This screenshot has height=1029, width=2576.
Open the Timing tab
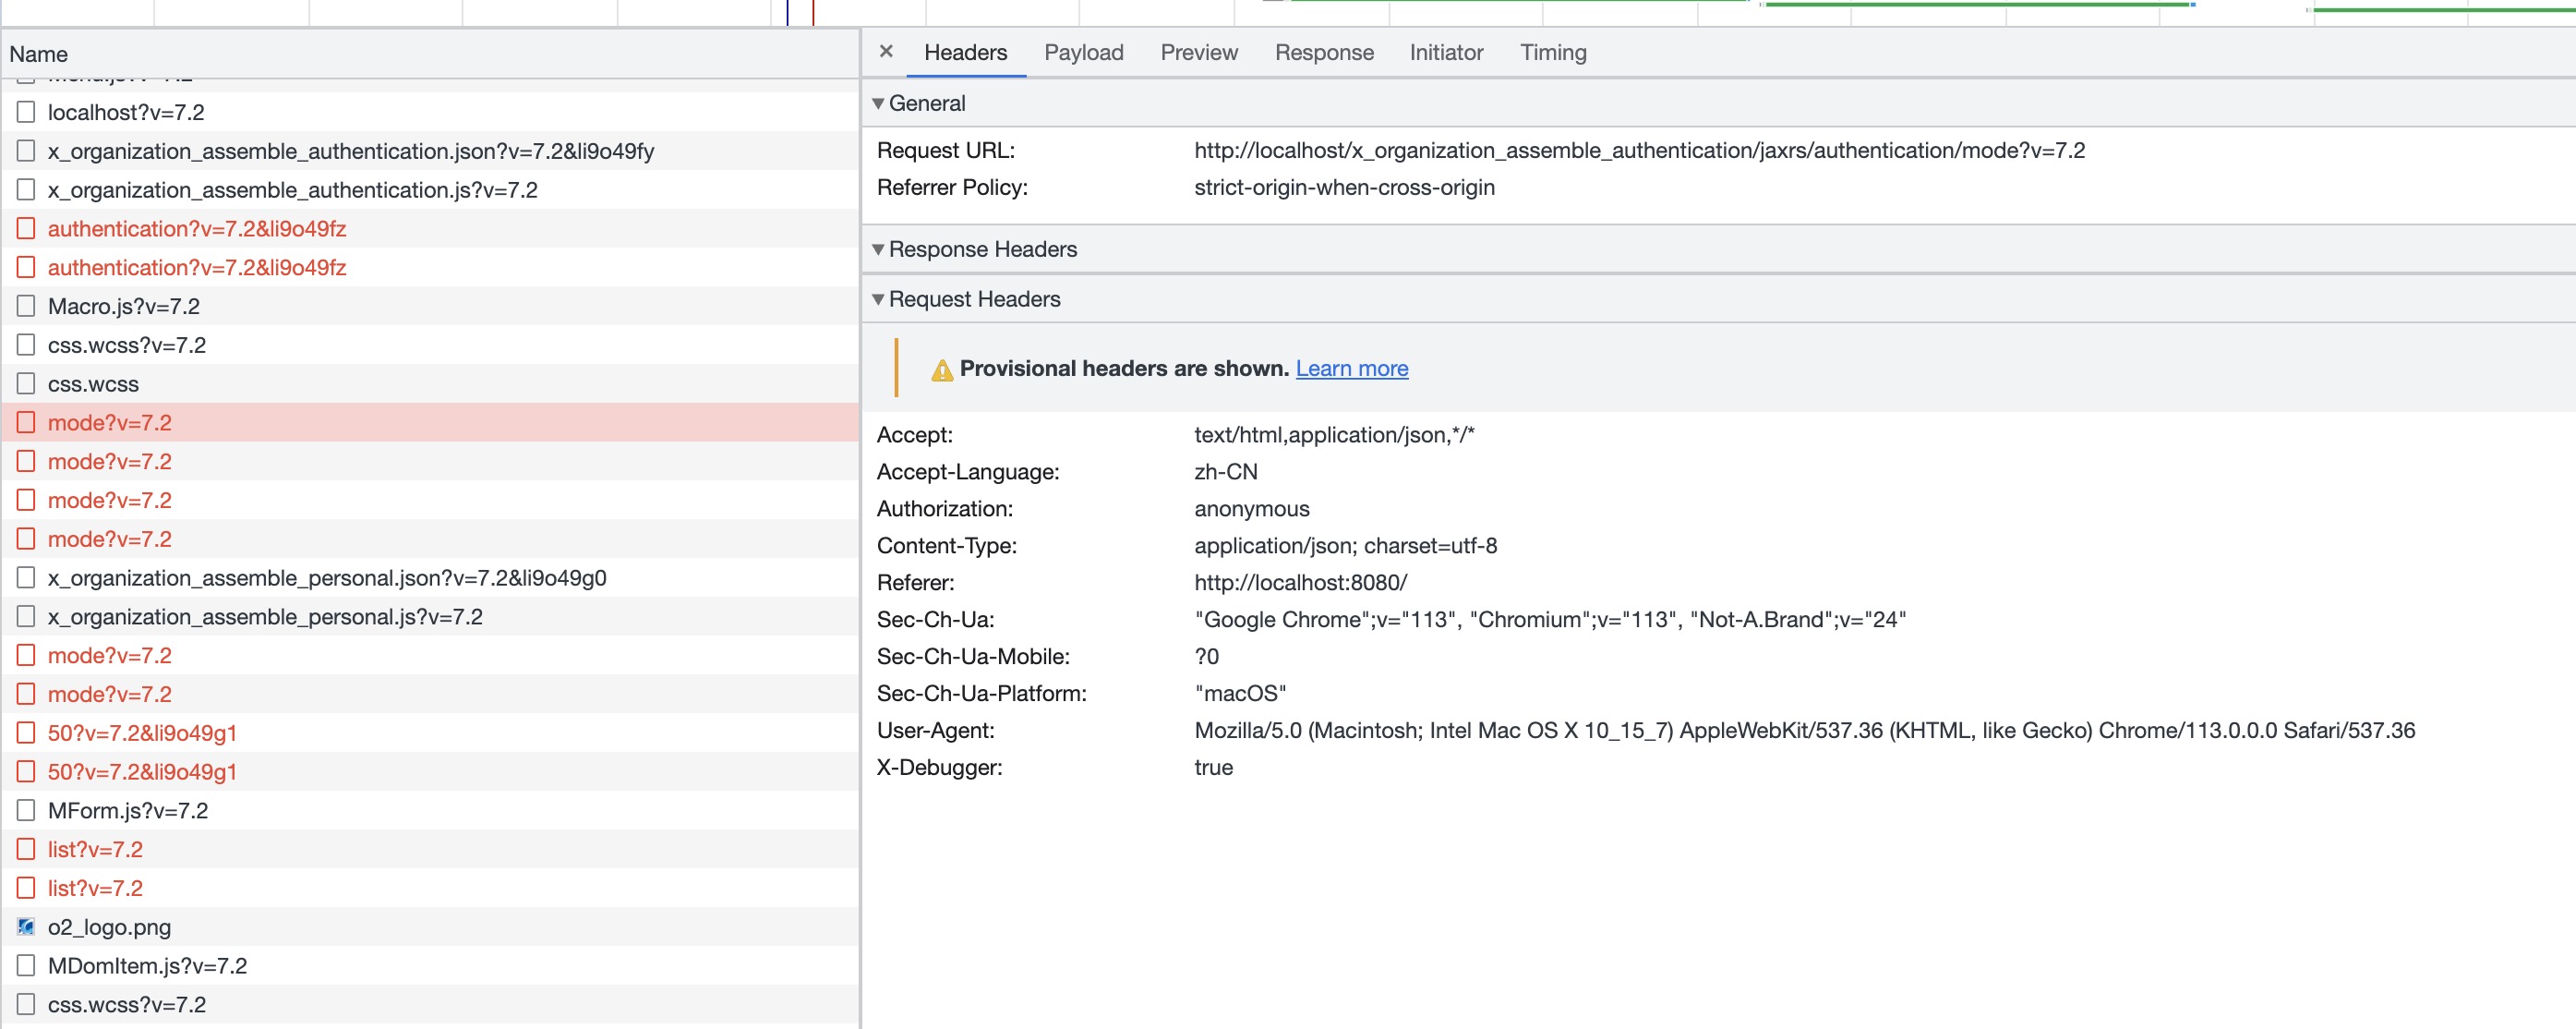click(x=1552, y=52)
